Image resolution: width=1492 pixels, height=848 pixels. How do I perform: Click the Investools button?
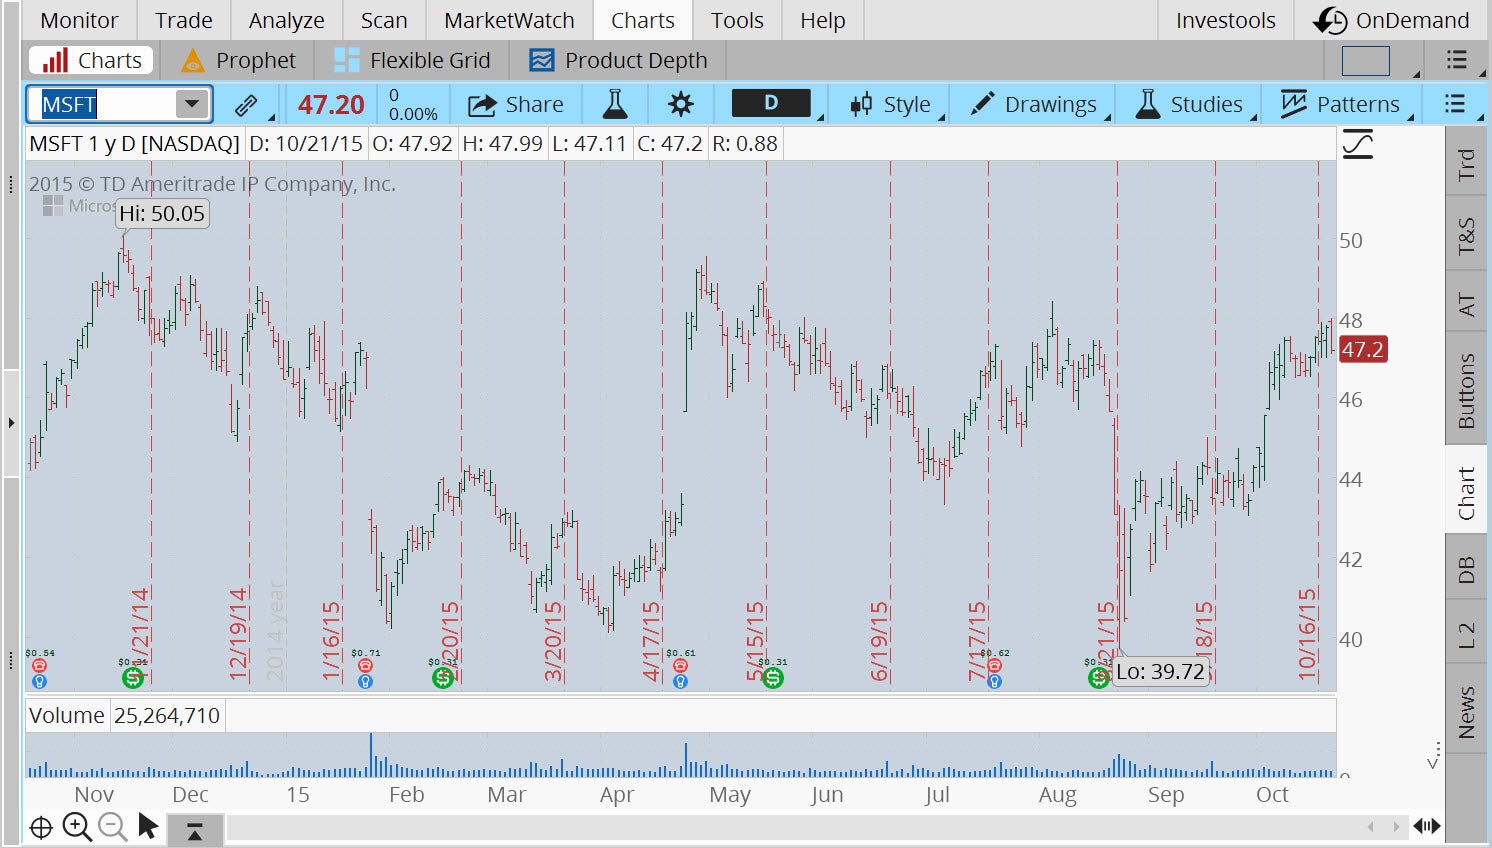pos(1225,20)
